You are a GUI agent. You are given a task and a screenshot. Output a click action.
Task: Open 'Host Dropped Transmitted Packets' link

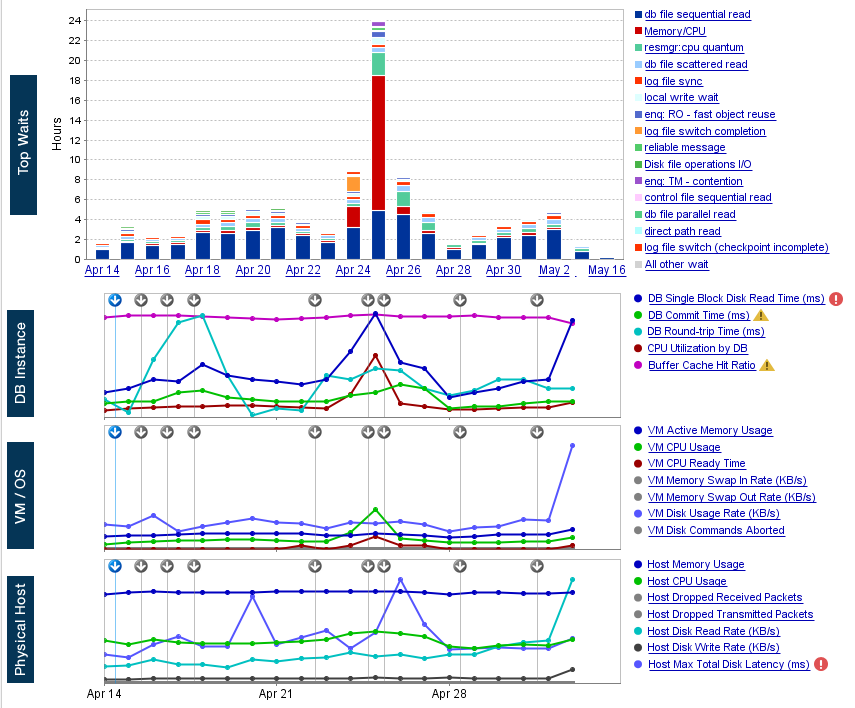click(x=730, y=614)
